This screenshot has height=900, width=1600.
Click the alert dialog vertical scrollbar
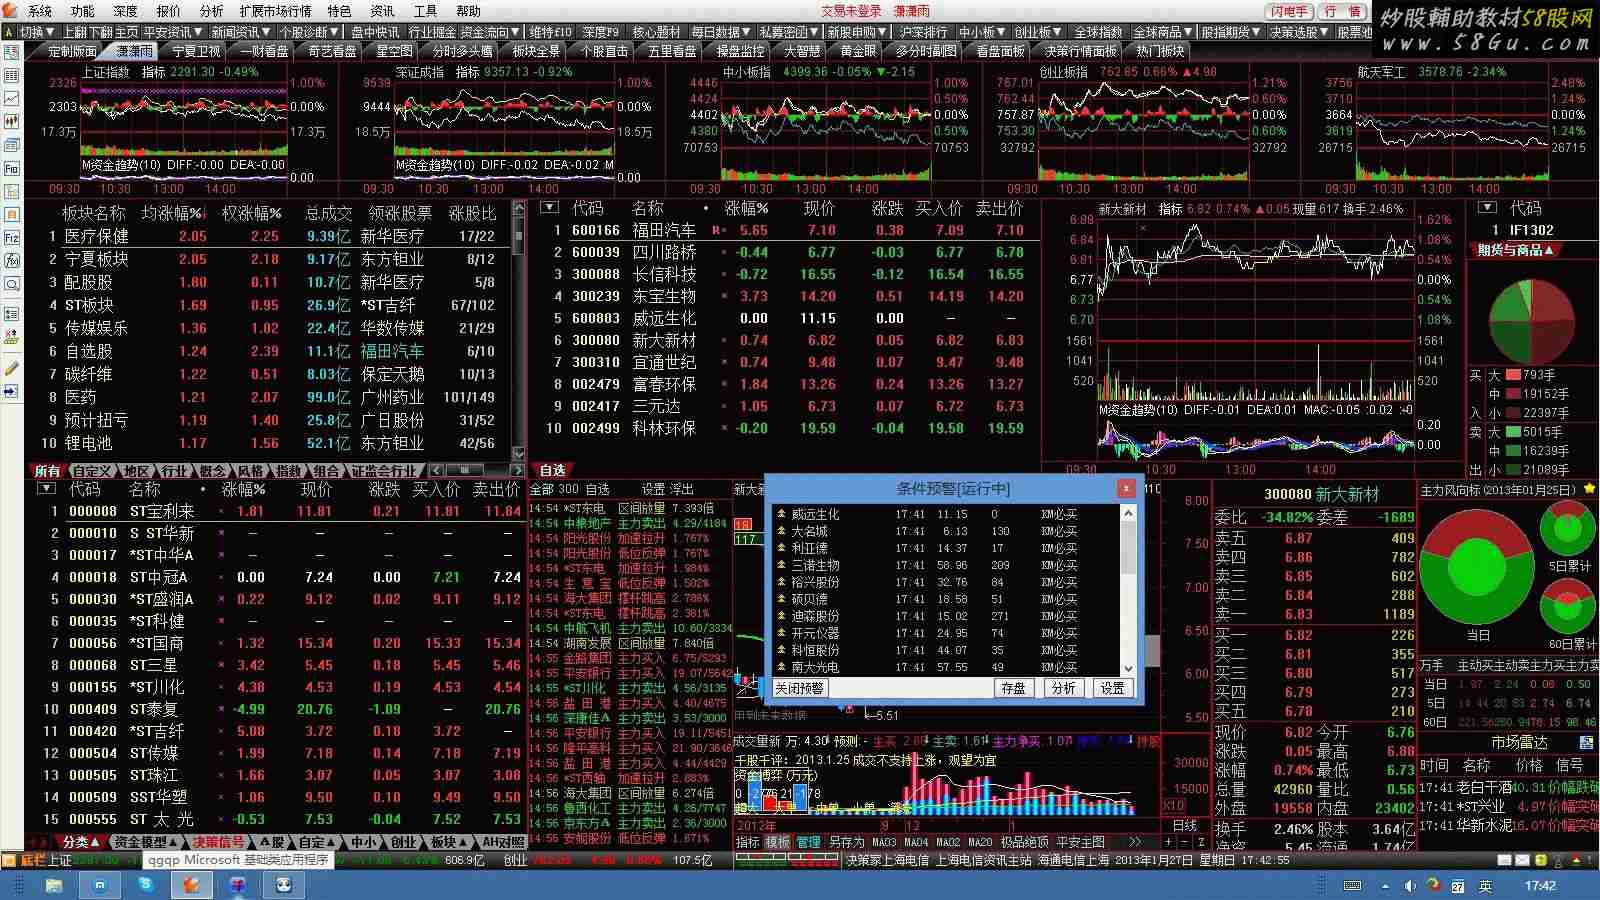(x=1128, y=590)
